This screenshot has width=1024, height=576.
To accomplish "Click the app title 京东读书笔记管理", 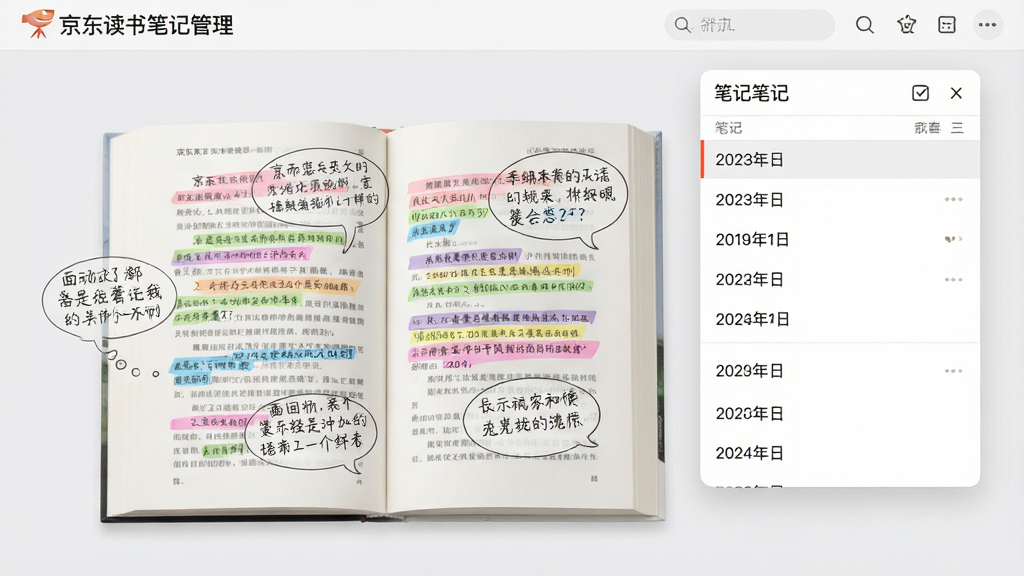I will pyautogui.click(x=146, y=25).
